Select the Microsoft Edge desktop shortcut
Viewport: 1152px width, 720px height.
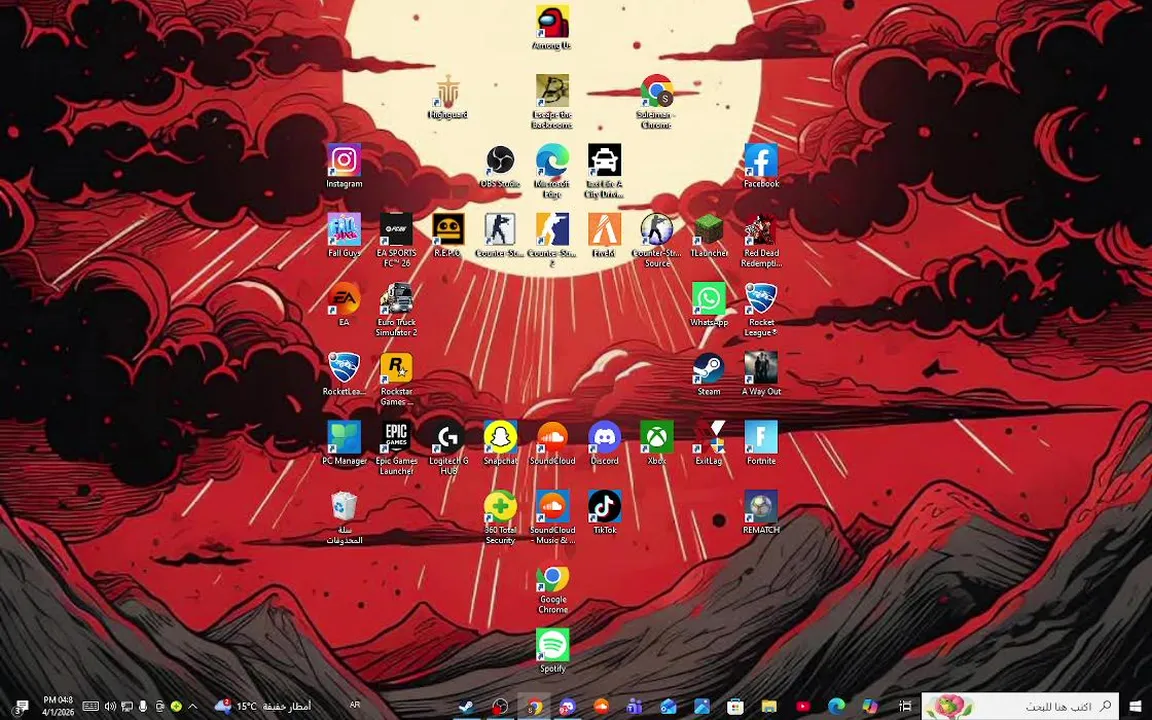(552, 171)
